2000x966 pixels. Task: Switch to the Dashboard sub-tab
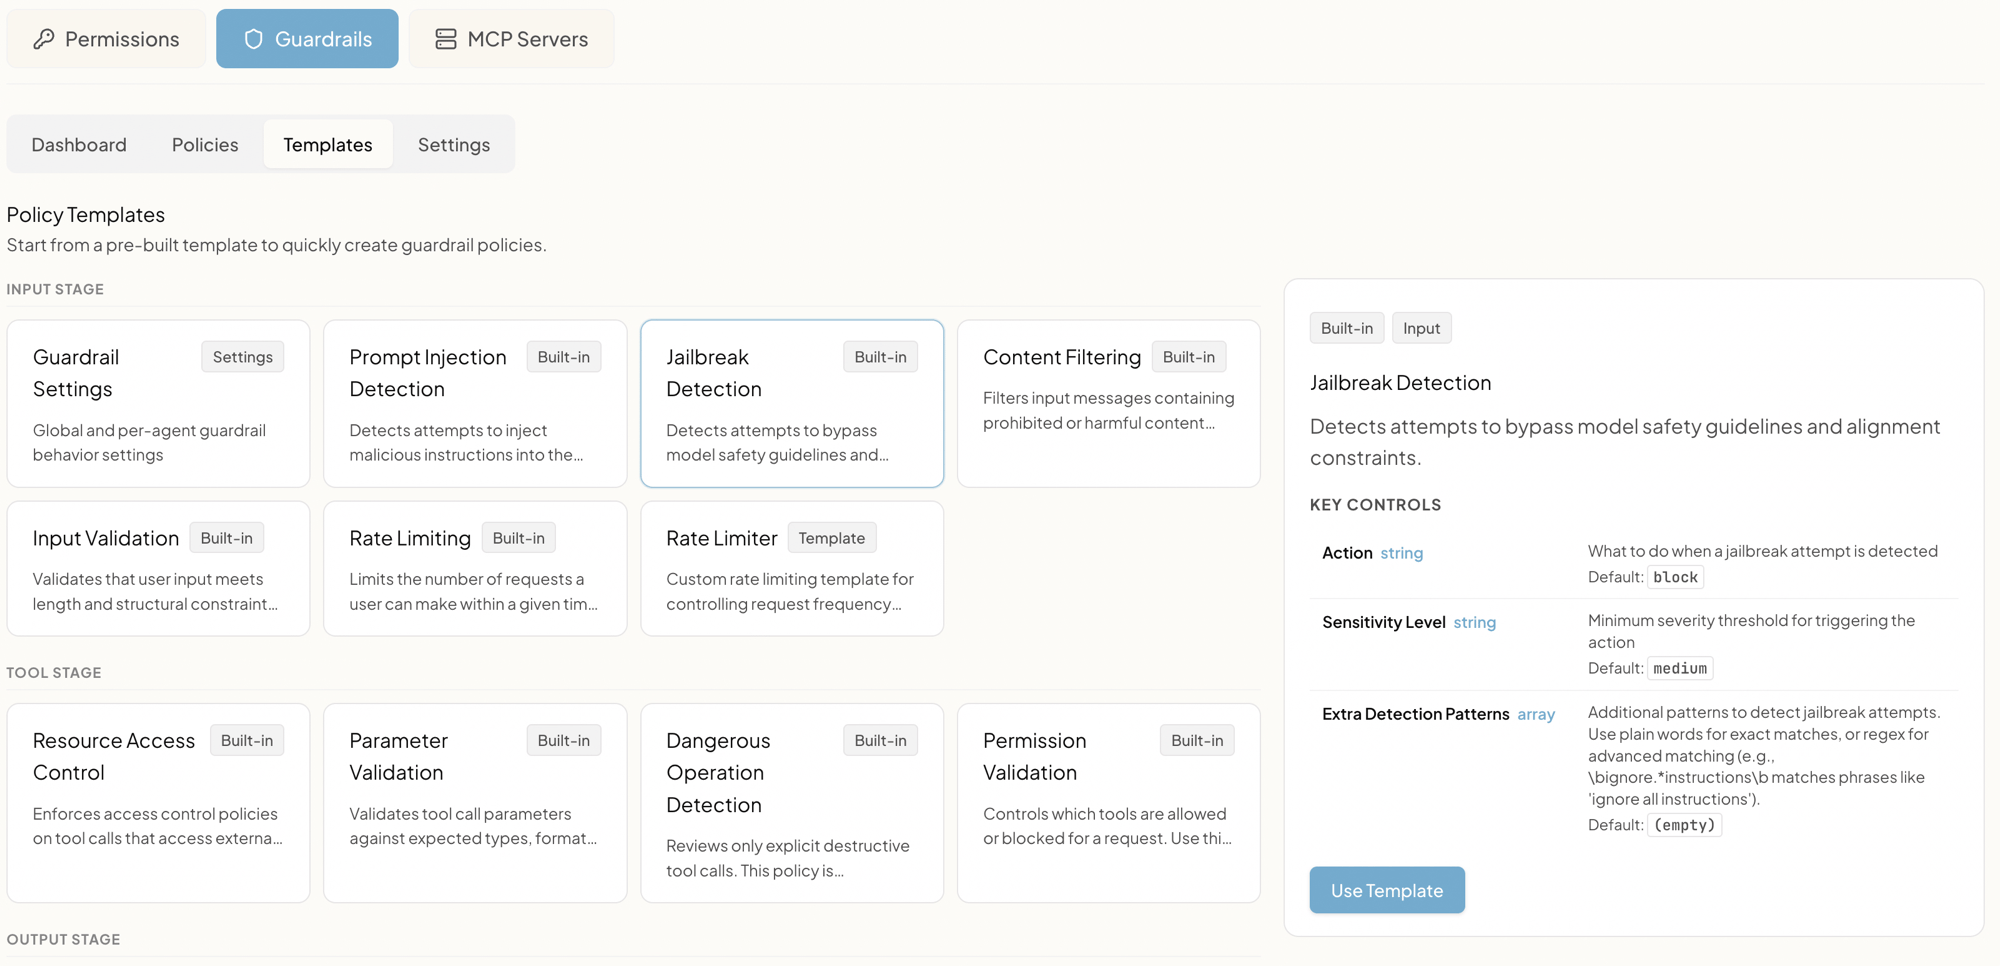79,144
